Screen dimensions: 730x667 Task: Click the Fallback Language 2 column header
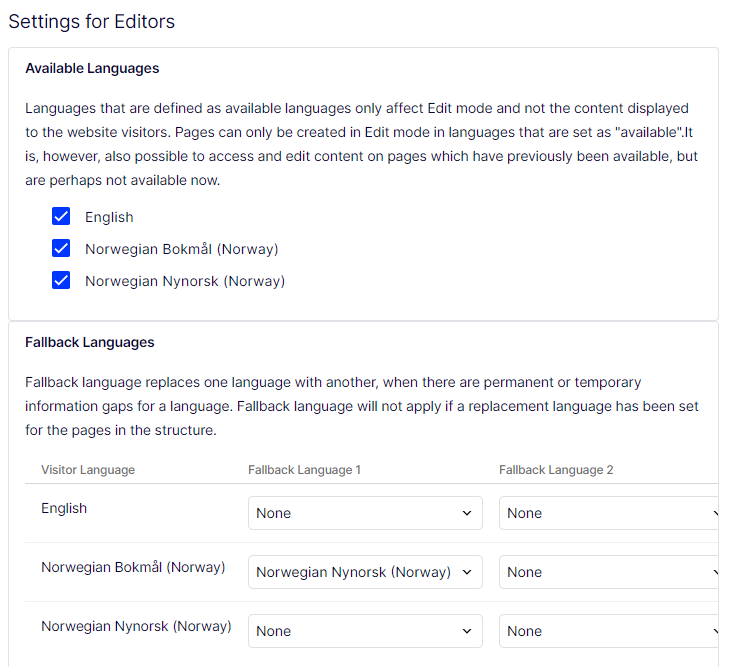point(556,470)
